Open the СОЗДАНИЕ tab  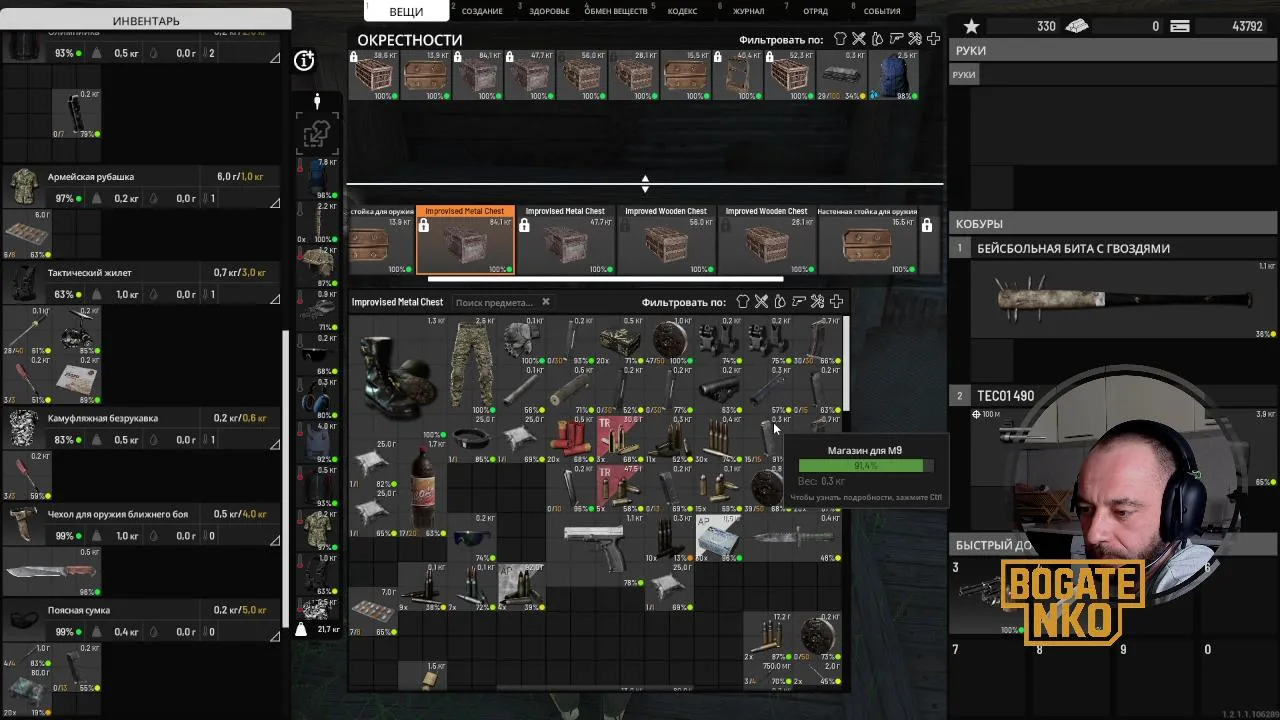point(482,11)
